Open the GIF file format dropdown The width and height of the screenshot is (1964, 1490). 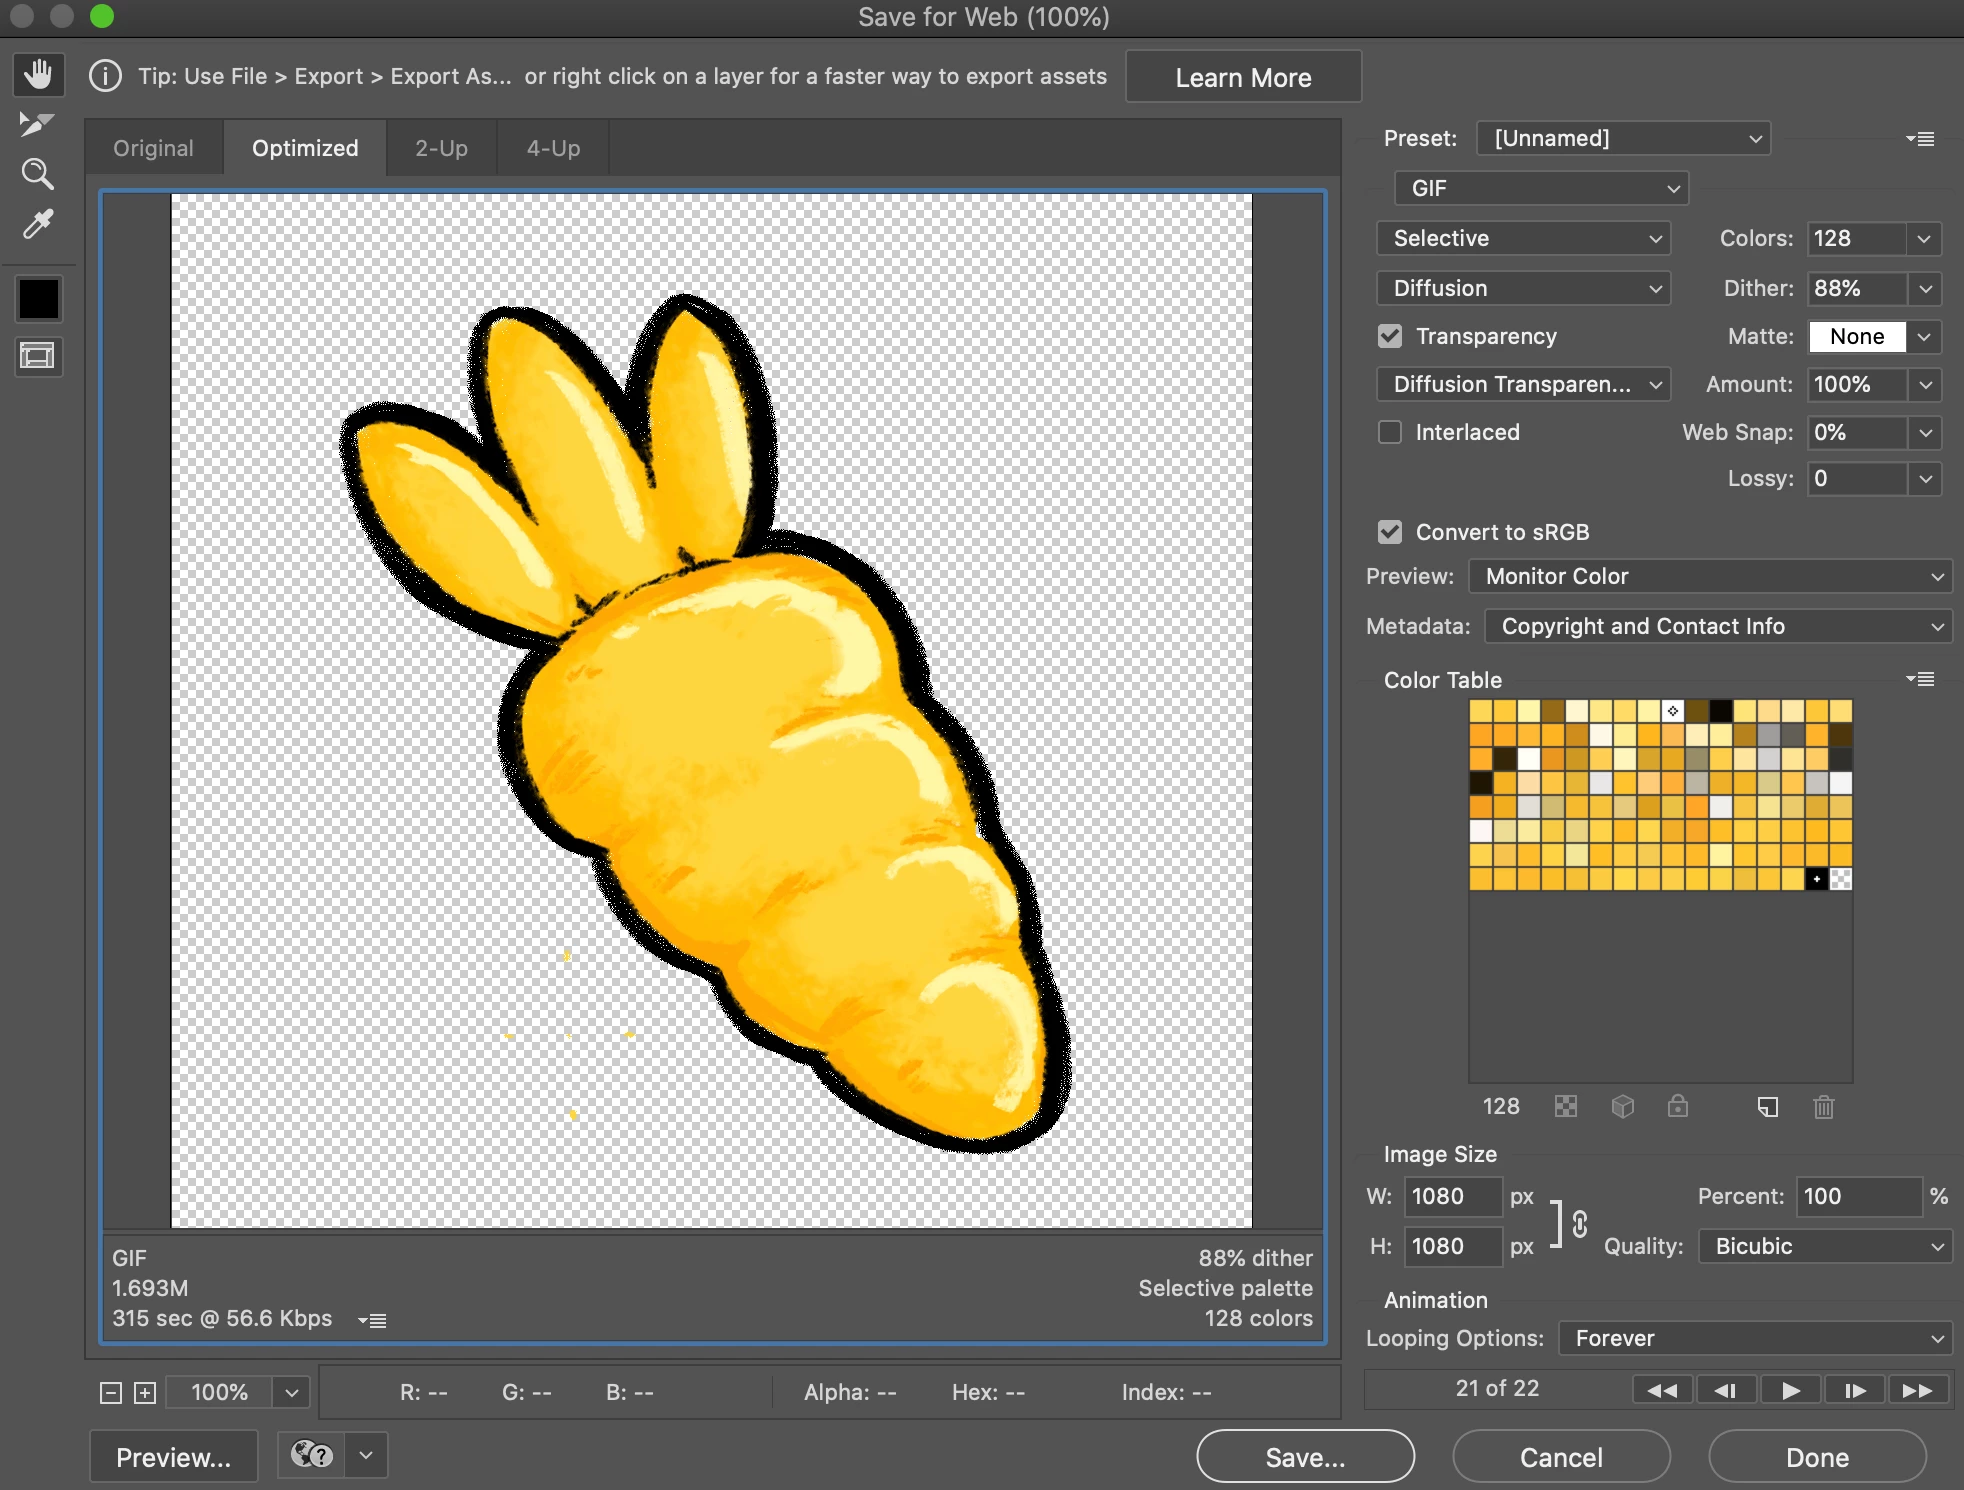tap(1540, 188)
